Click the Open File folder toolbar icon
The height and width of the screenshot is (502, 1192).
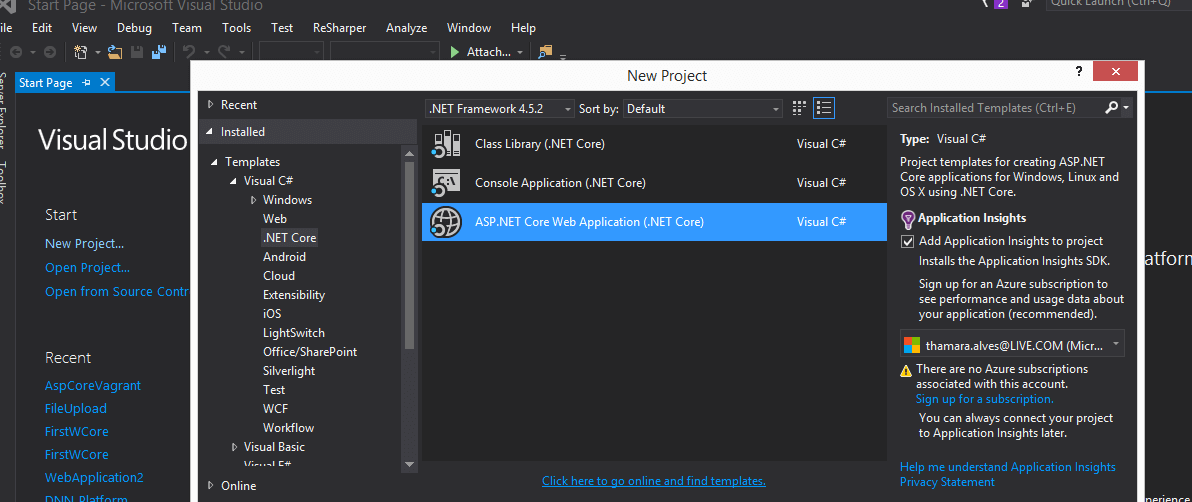pos(115,52)
